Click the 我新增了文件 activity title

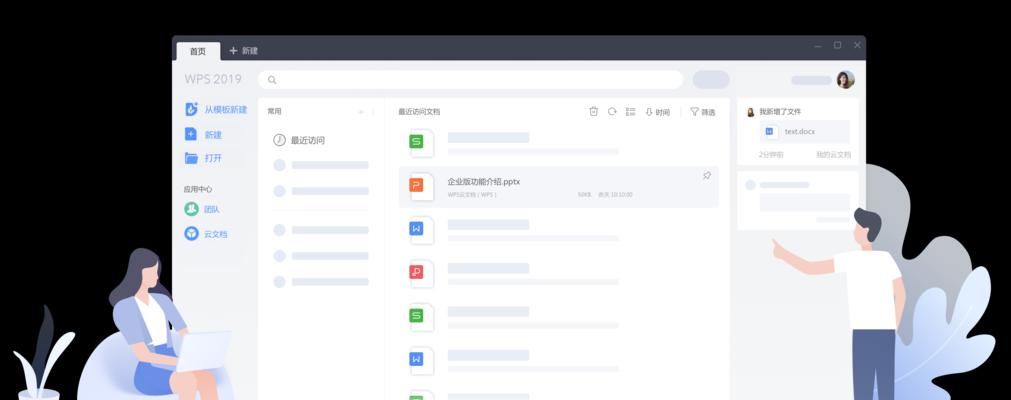pyautogui.click(x=780, y=112)
